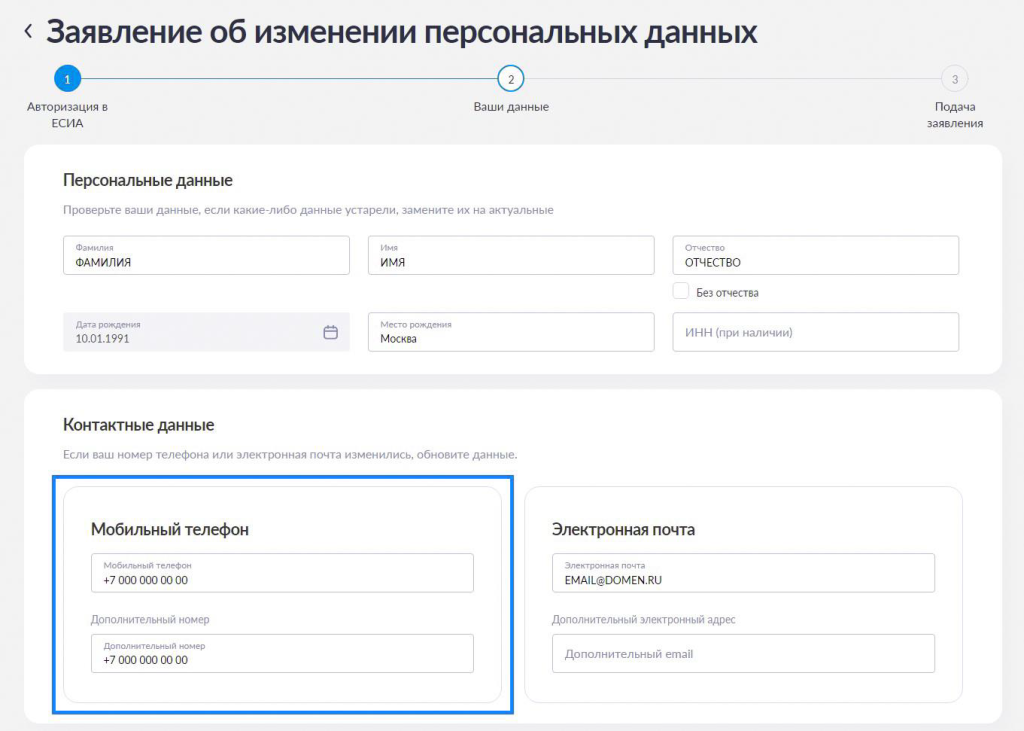This screenshot has width=1024, height=731.
Task: Select step 2 circle in progress bar
Action: pos(510,79)
